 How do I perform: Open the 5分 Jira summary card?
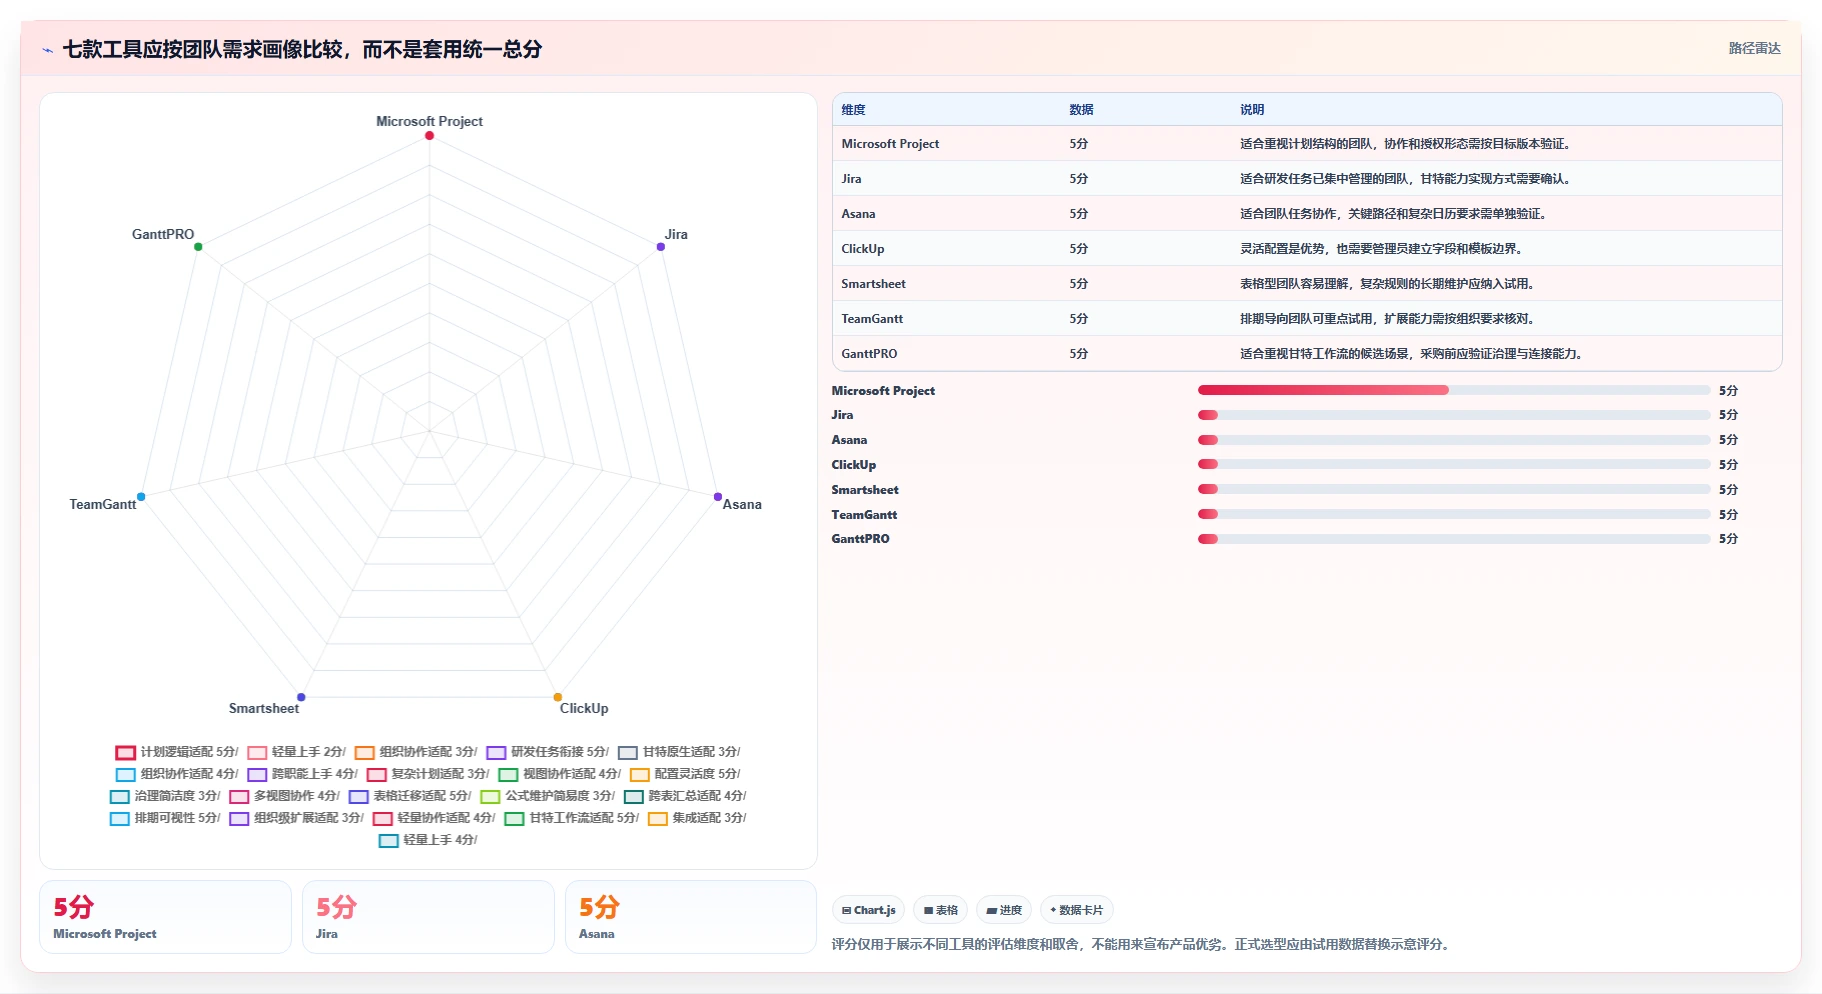[428, 917]
